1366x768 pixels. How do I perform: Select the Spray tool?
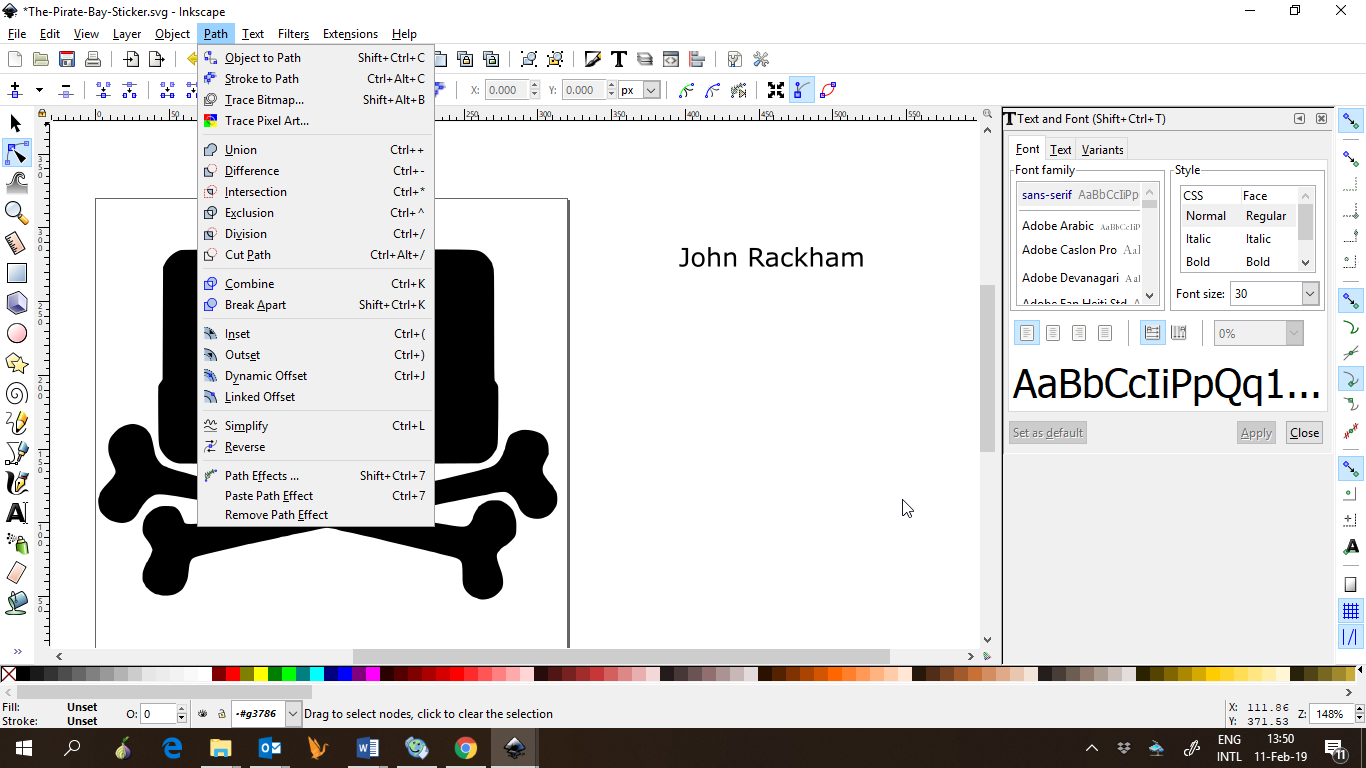(x=16, y=543)
